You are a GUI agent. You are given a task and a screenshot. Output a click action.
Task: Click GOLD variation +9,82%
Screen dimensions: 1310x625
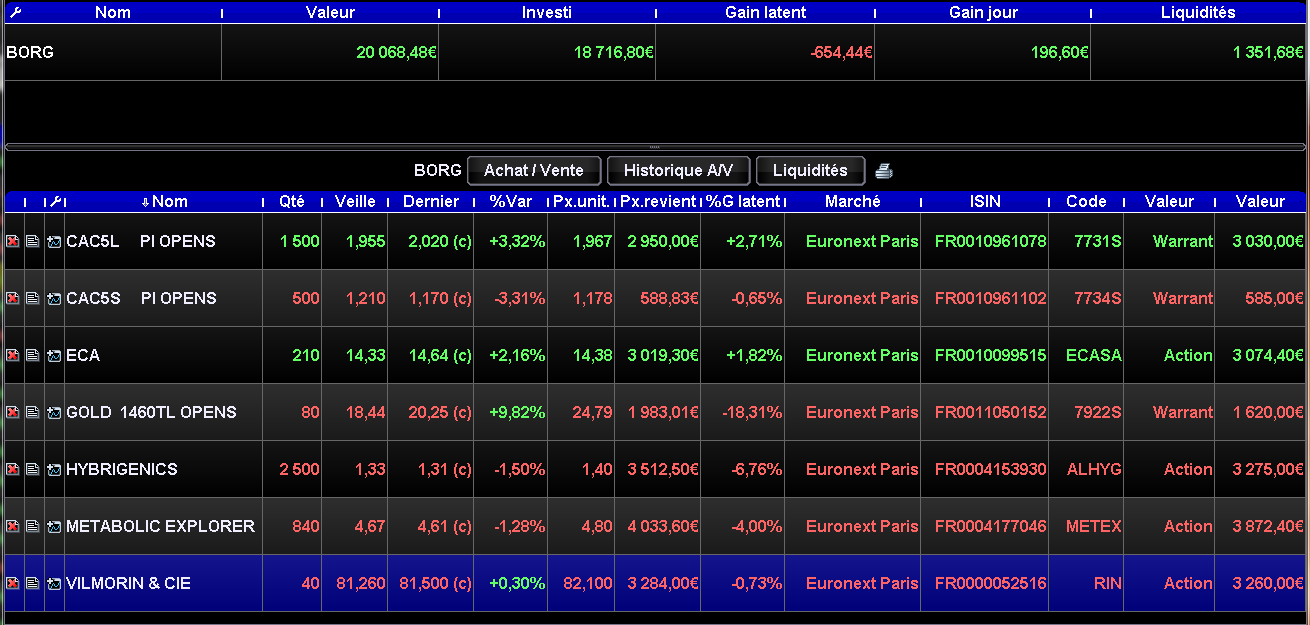[517, 412]
